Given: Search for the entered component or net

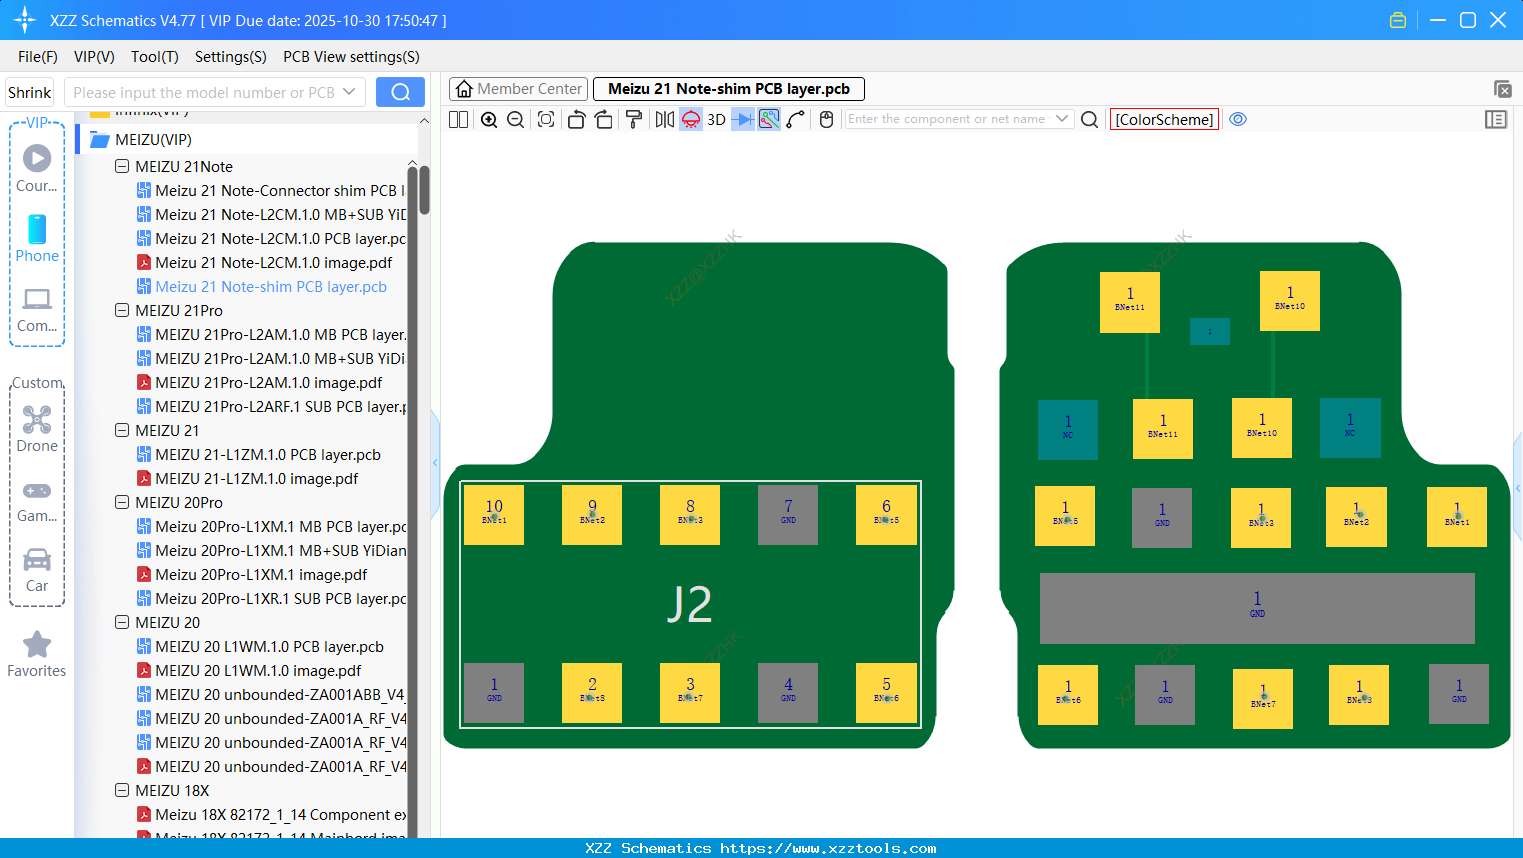Looking at the screenshot, I should [1090, 119].
